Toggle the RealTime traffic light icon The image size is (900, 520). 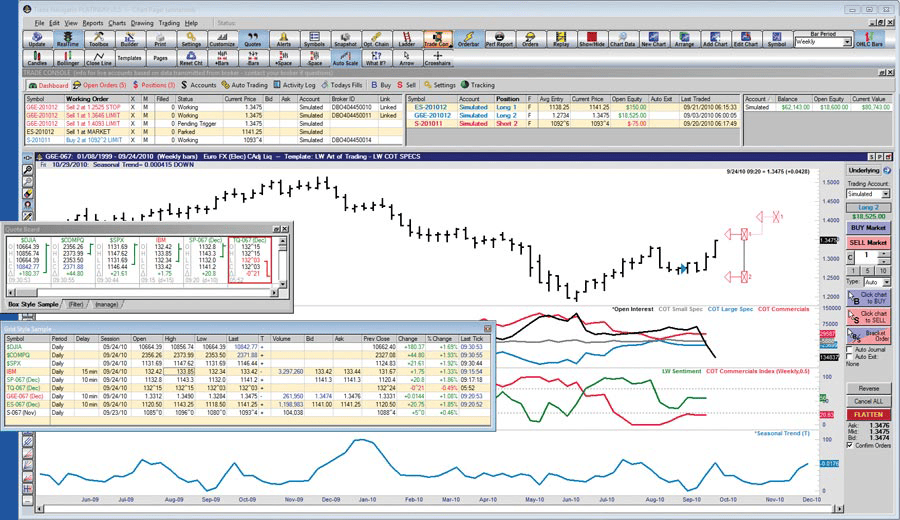pos(68,39)
